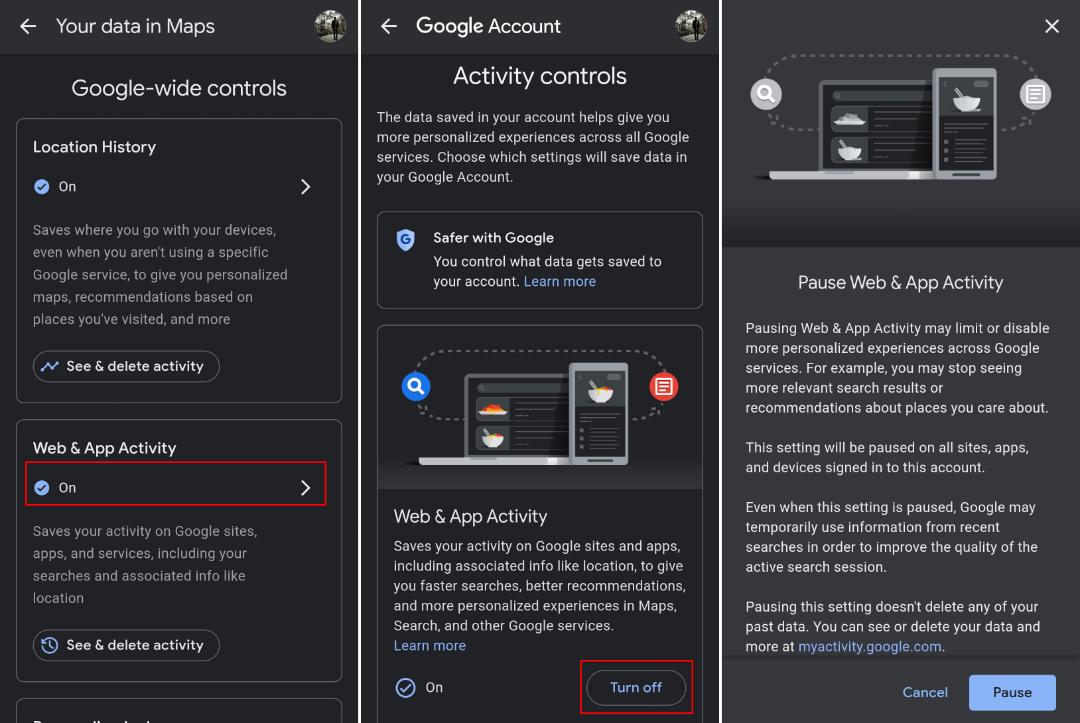Click the gray search icon in Pause dialog illustration
This screenshot has width=1080, height=723.
point(766,94)
